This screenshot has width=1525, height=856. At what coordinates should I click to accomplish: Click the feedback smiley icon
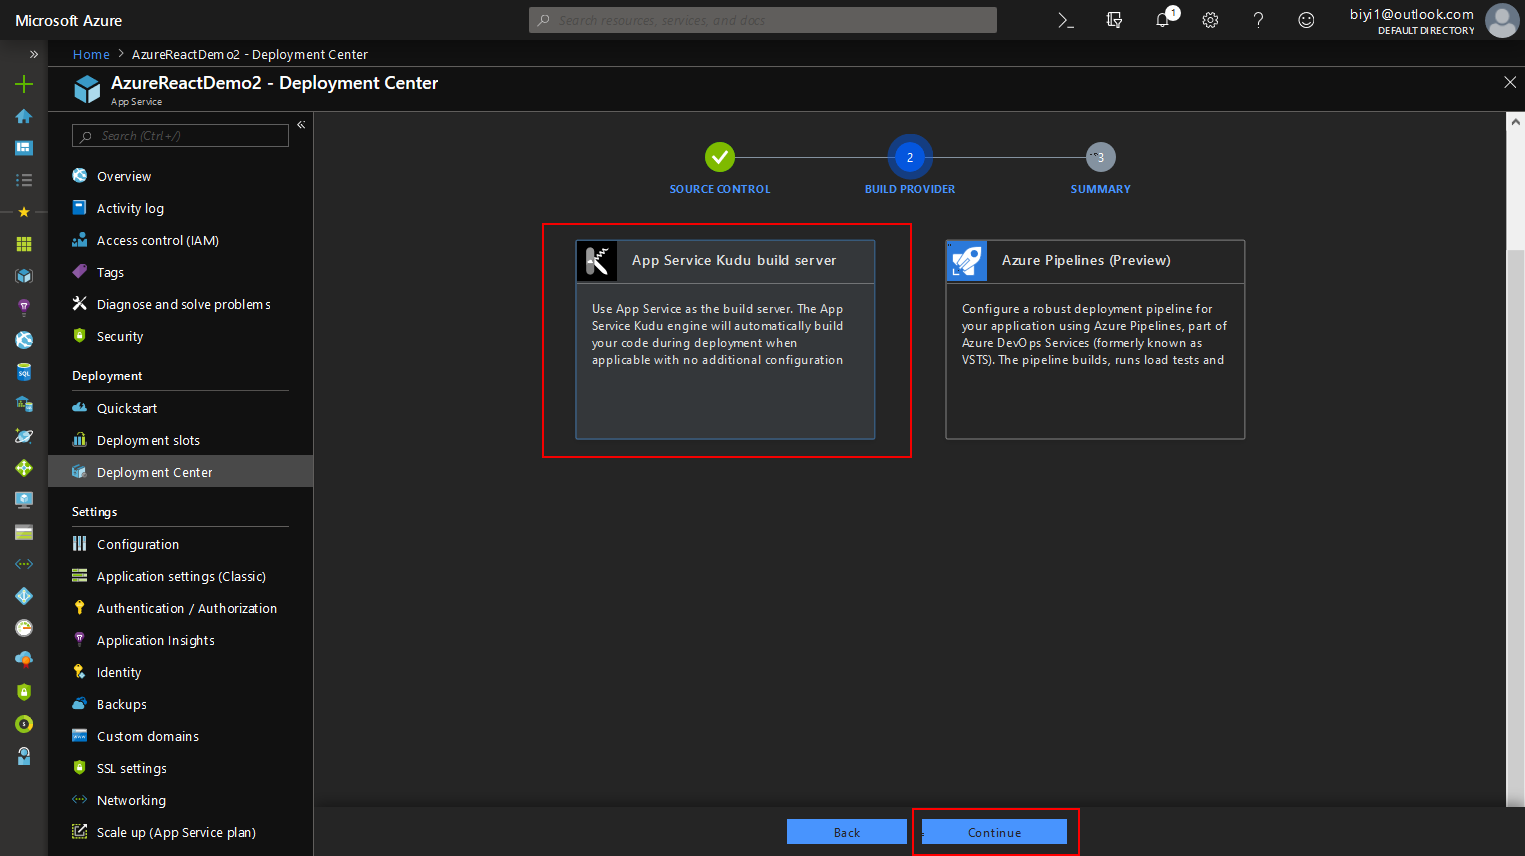pyautogui.click(x=1306, y=20)
